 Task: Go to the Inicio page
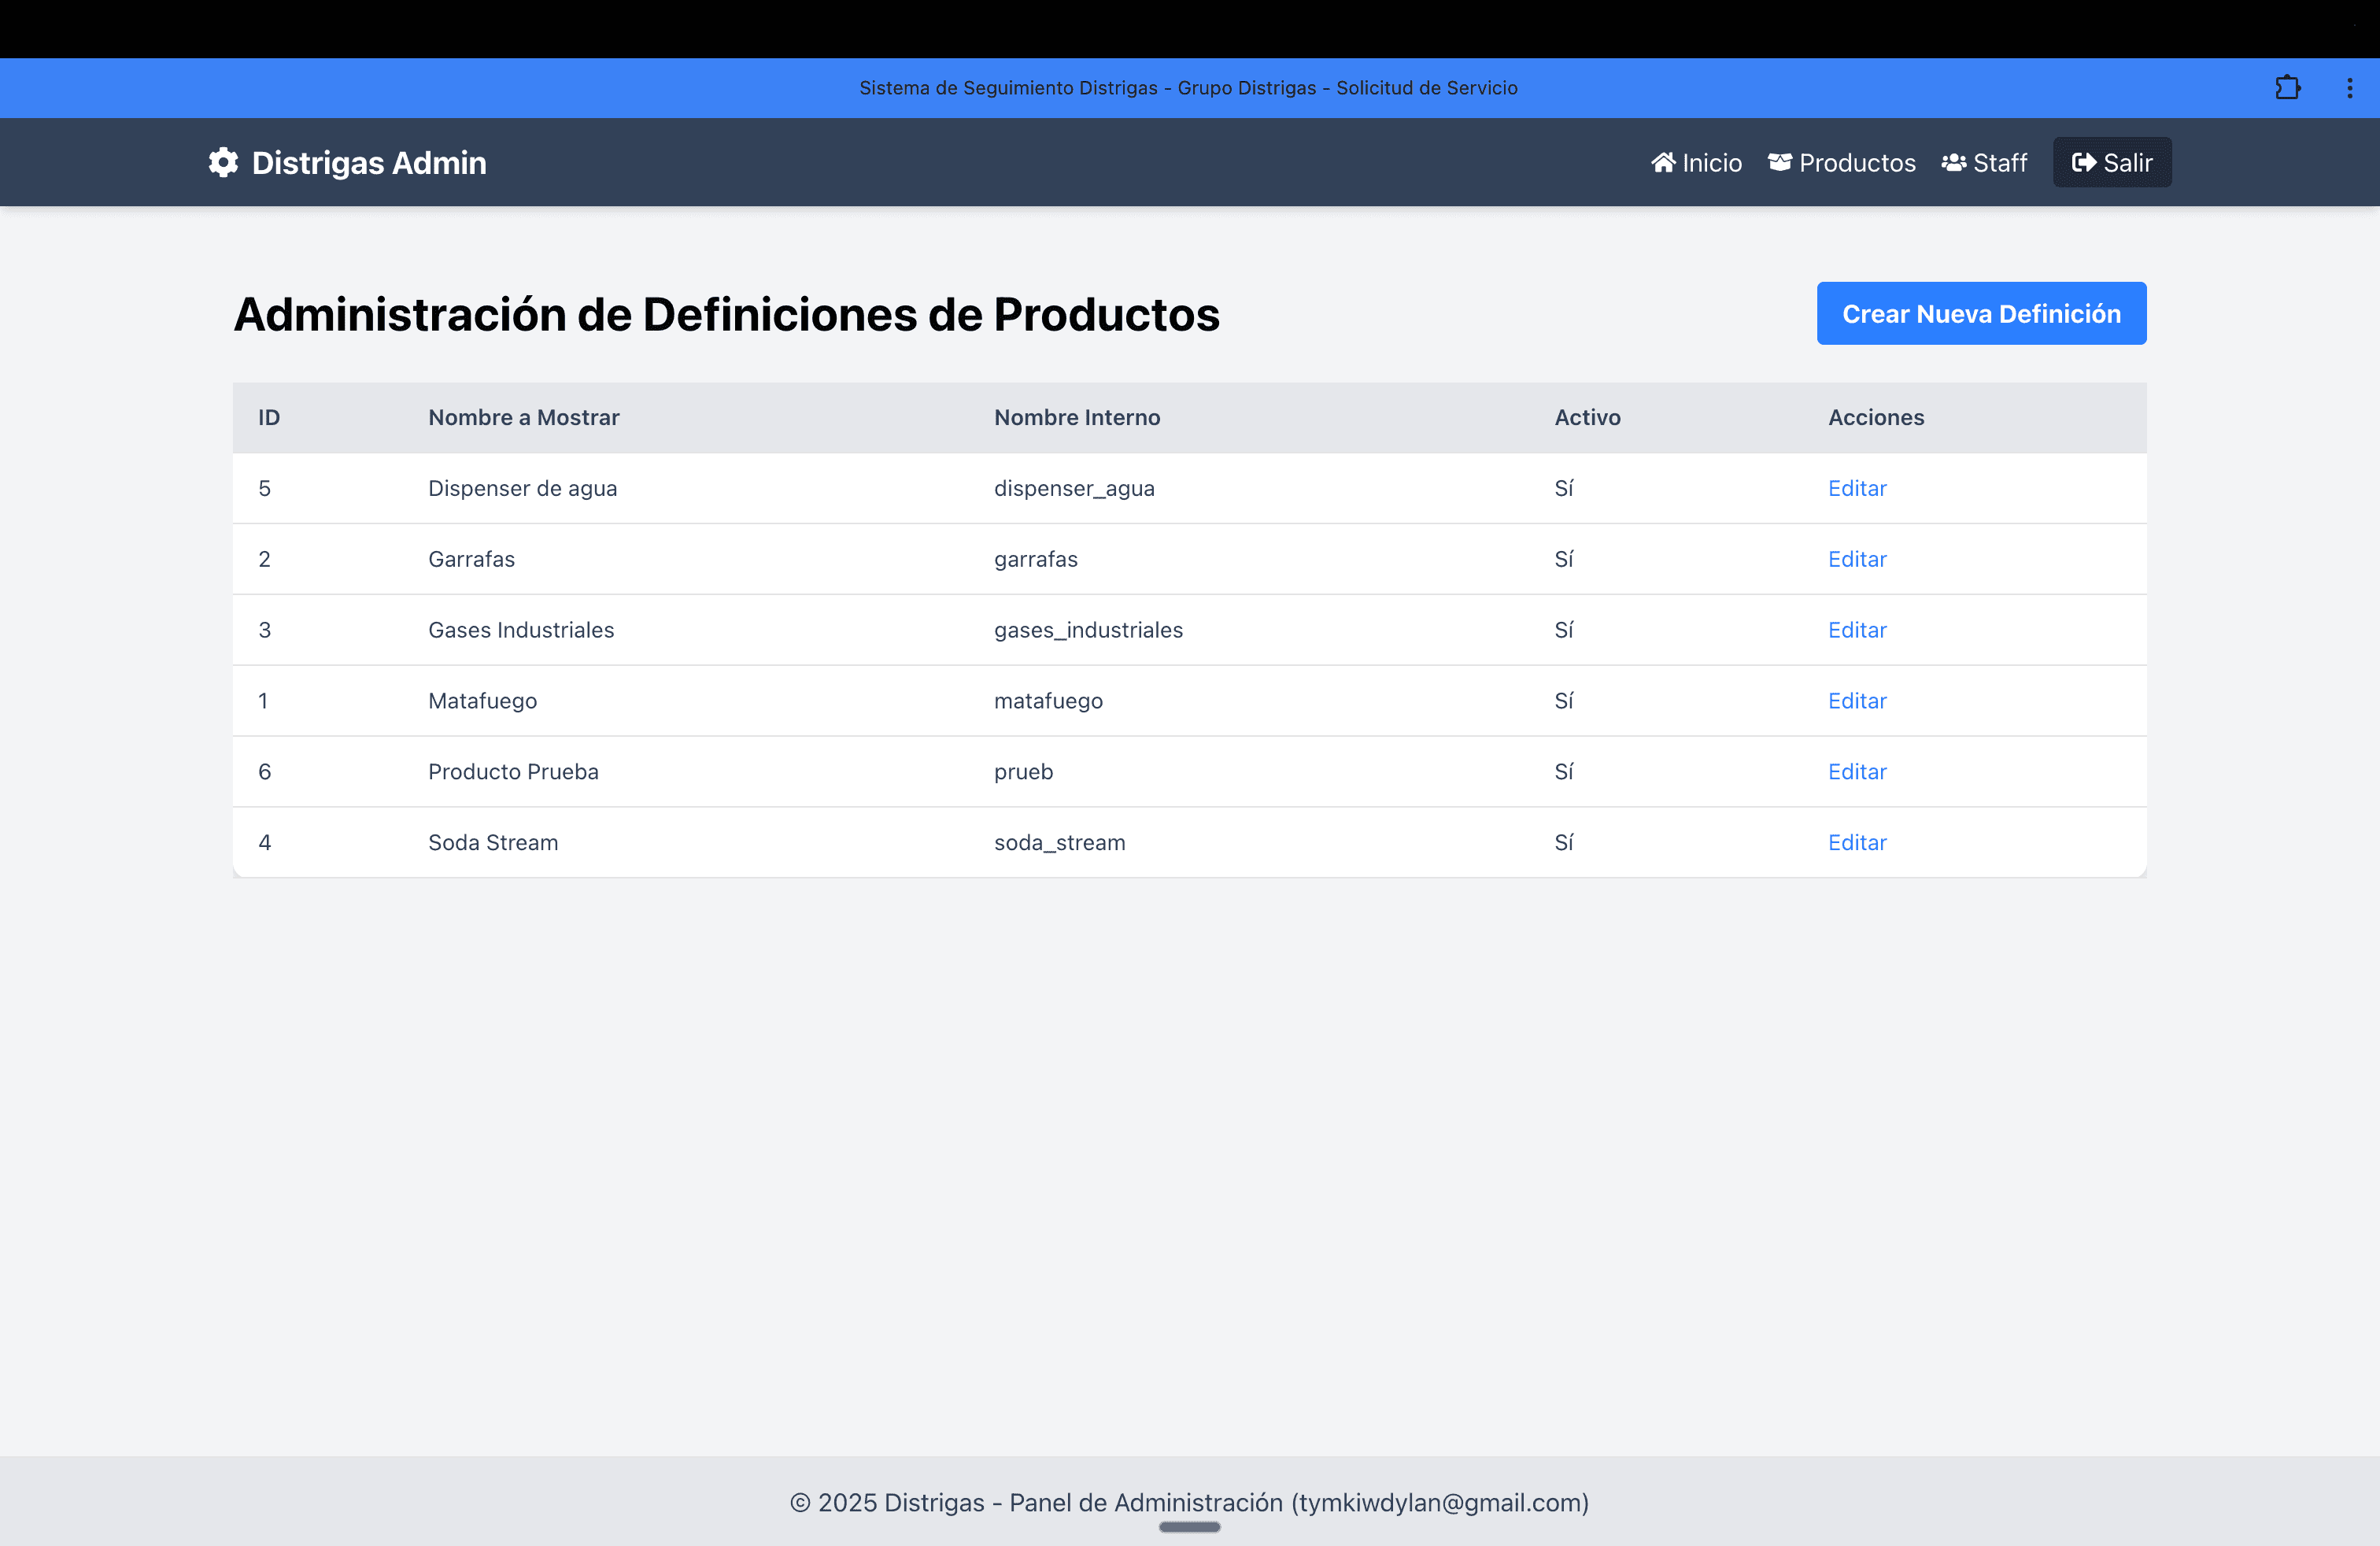click(x=1696, y=162)
